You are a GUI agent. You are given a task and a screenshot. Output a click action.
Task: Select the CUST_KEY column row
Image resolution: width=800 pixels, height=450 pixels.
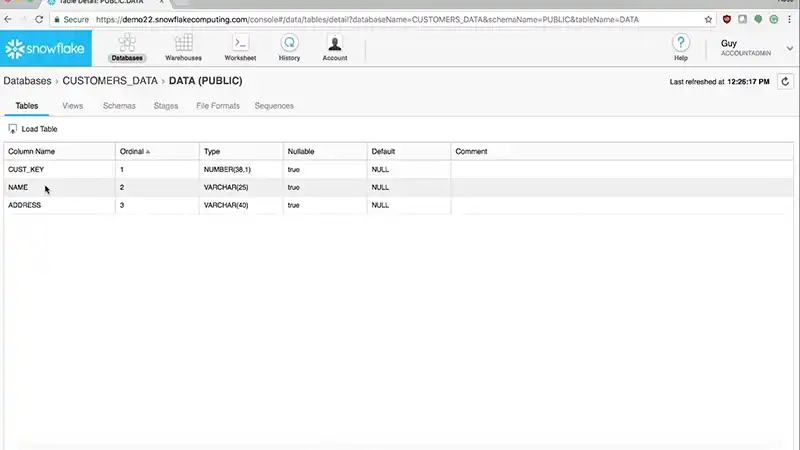398,169
